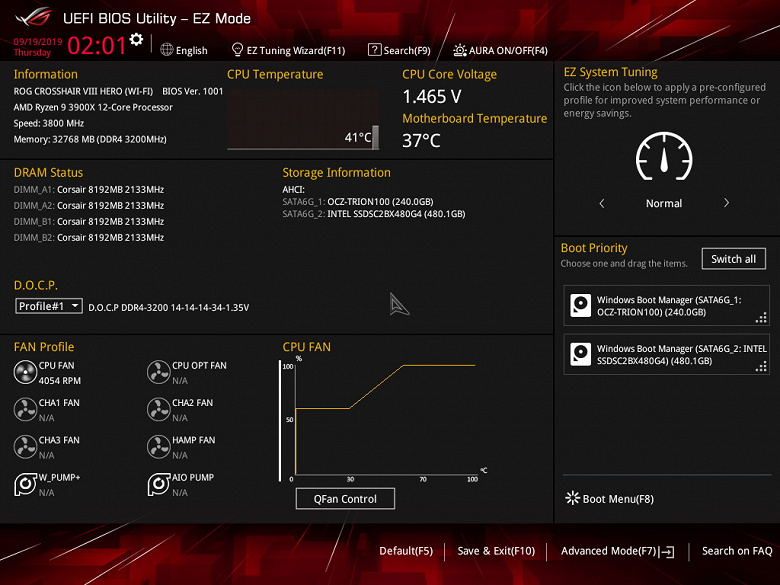Open the D.O.C.P. Profile#1 dropdown
The image size is (780, 585).
tap(49, 306)
